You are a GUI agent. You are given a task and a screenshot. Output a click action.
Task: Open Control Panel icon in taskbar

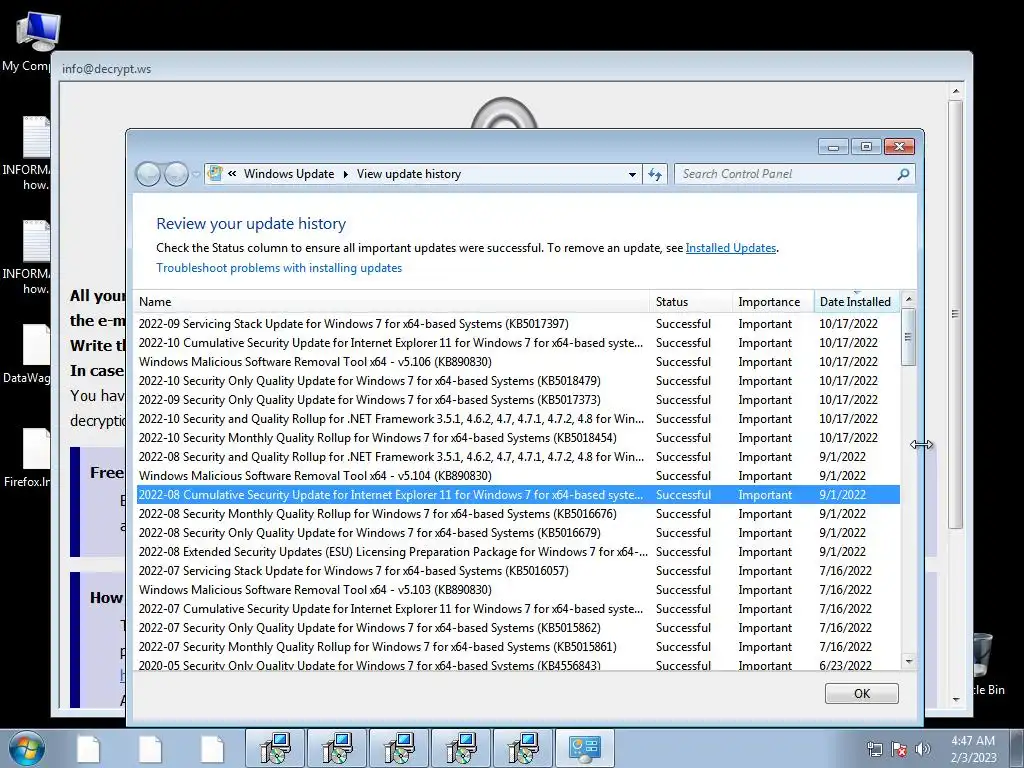[x=584, y=748]
